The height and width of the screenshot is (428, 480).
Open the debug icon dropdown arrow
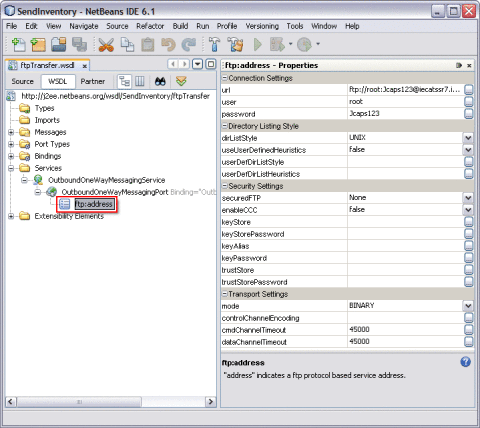[290, 44]
